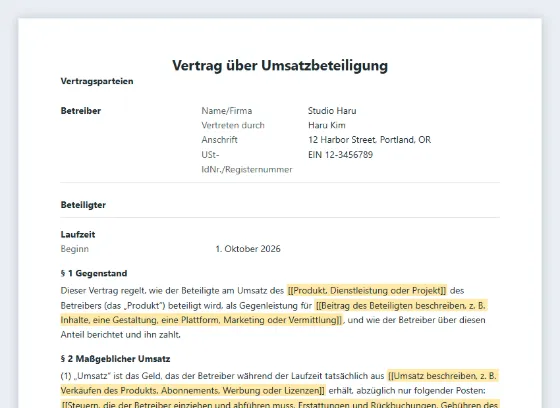Fill the "[[Steuern, die der Betreiber einziehen" placeholder
Image resolution: width=560 pixels, height=408 pixels.
click(x=280, y=404)
